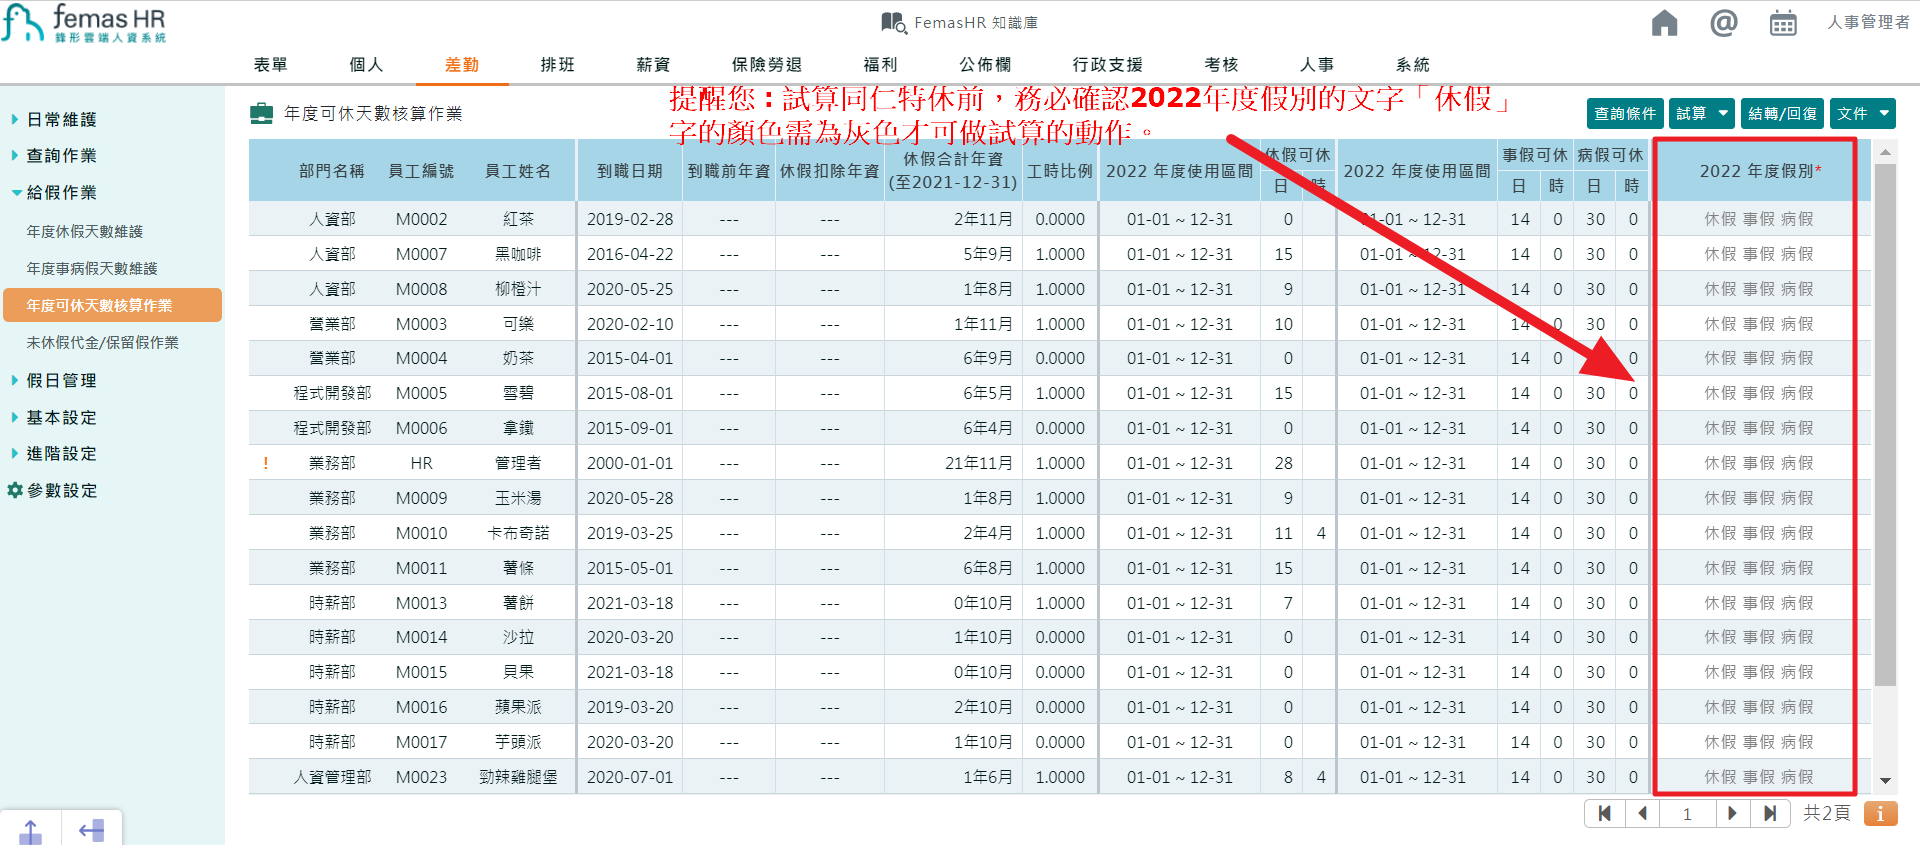
Task: Click the 查詢條件 button
Action: pos(1625,113)
